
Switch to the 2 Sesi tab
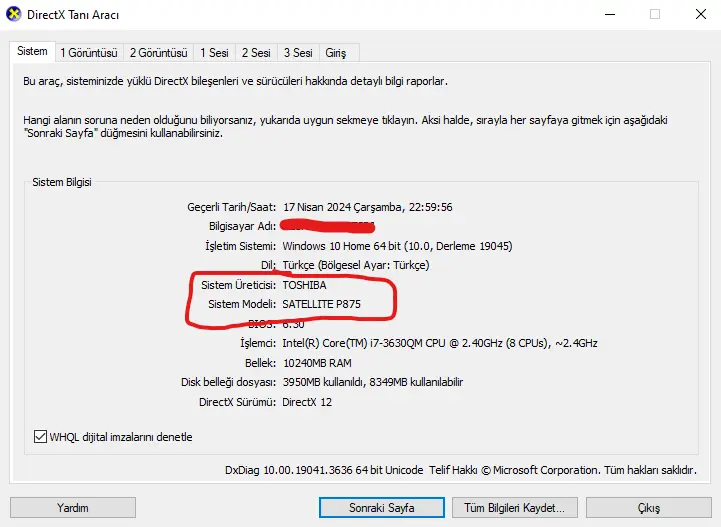[256, 53]
